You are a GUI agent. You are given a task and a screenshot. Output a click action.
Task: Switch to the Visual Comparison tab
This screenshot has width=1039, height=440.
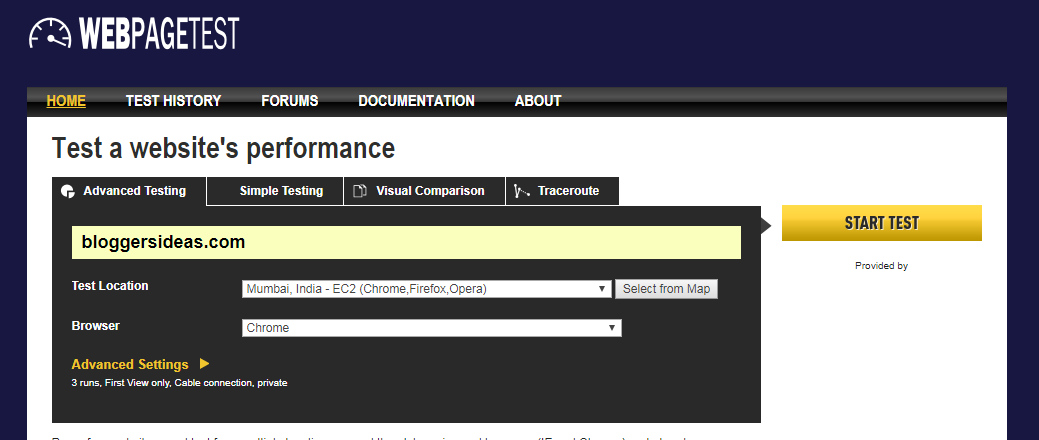point(425,191)
